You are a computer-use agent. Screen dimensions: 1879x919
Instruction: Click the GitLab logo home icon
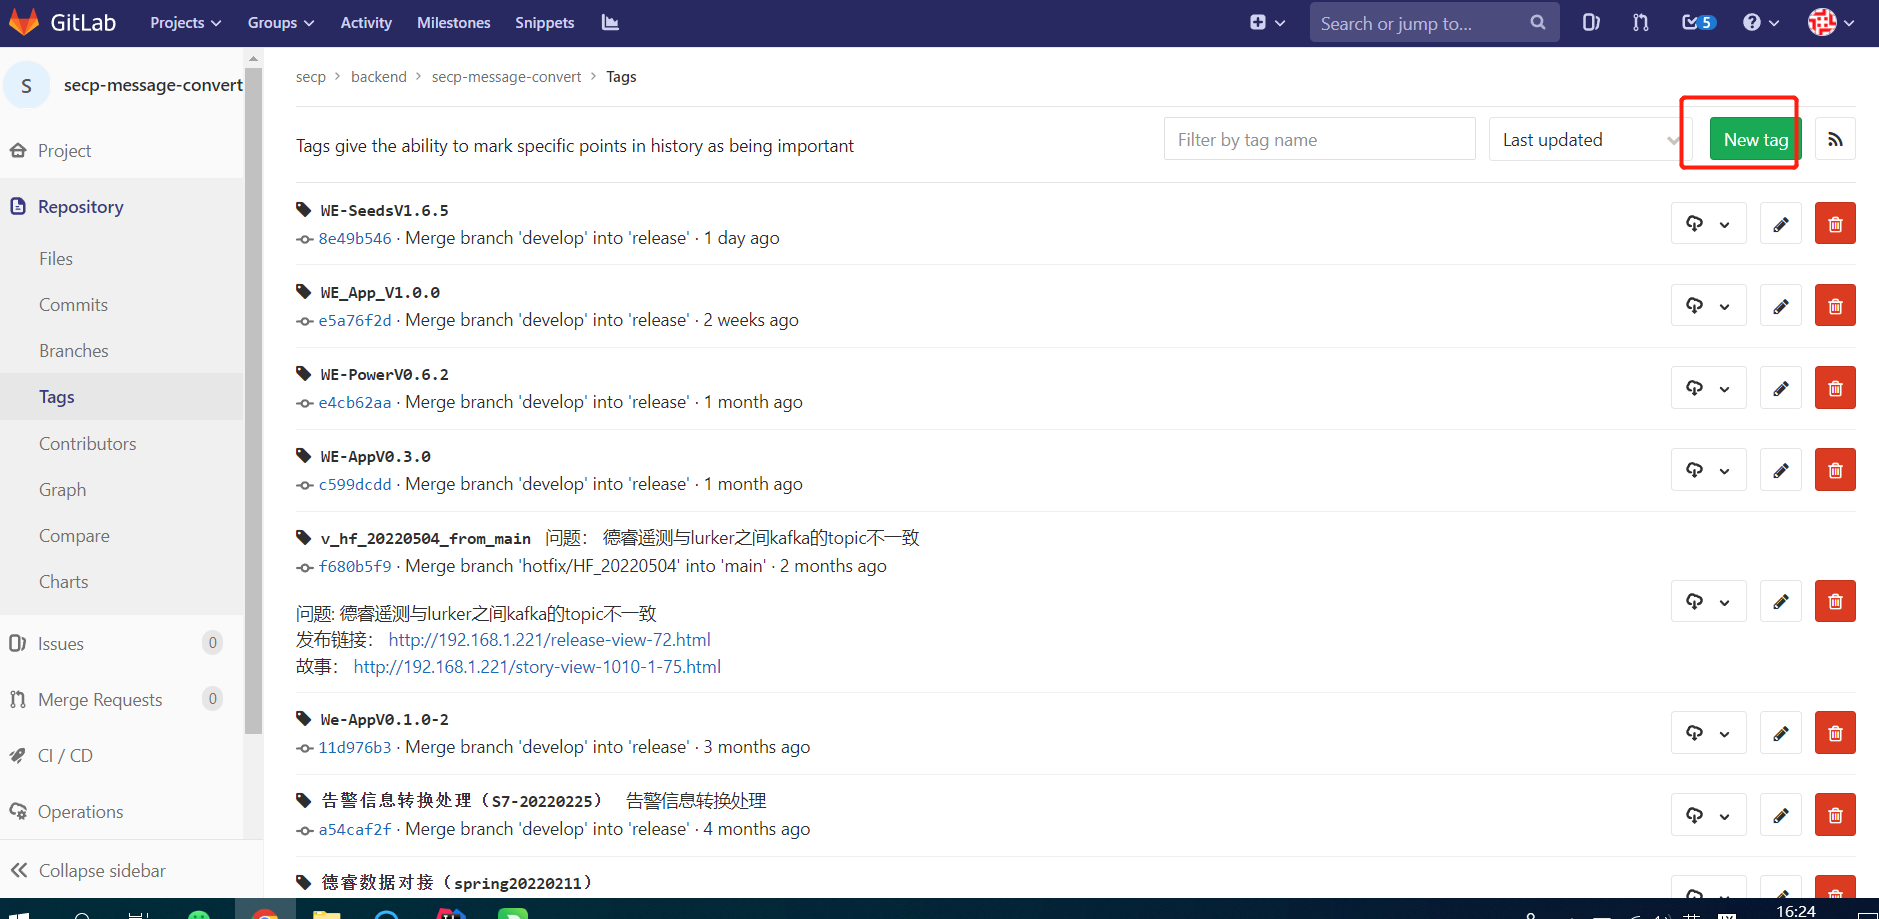coord(24,22)
